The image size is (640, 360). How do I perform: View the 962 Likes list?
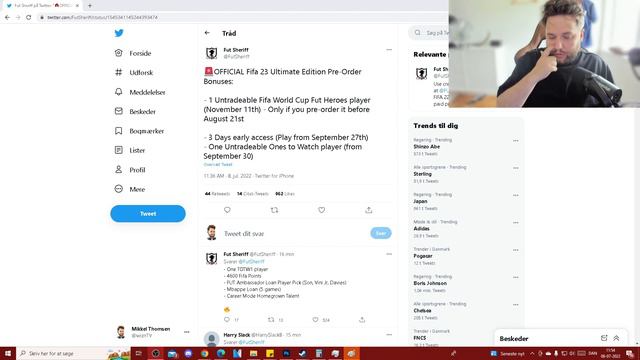tap(285, 194)
